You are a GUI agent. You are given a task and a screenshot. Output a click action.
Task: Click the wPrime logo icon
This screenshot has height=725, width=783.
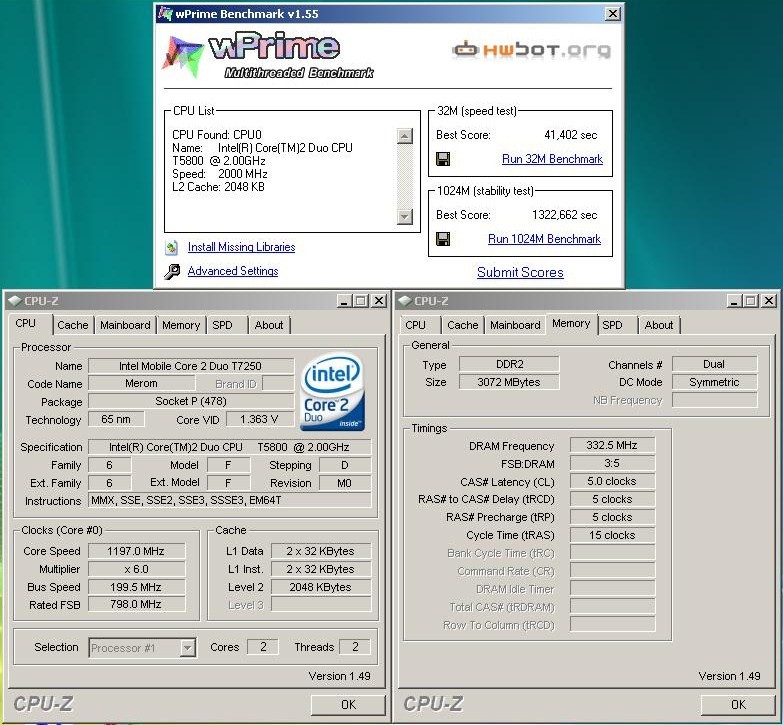point(182,56)
